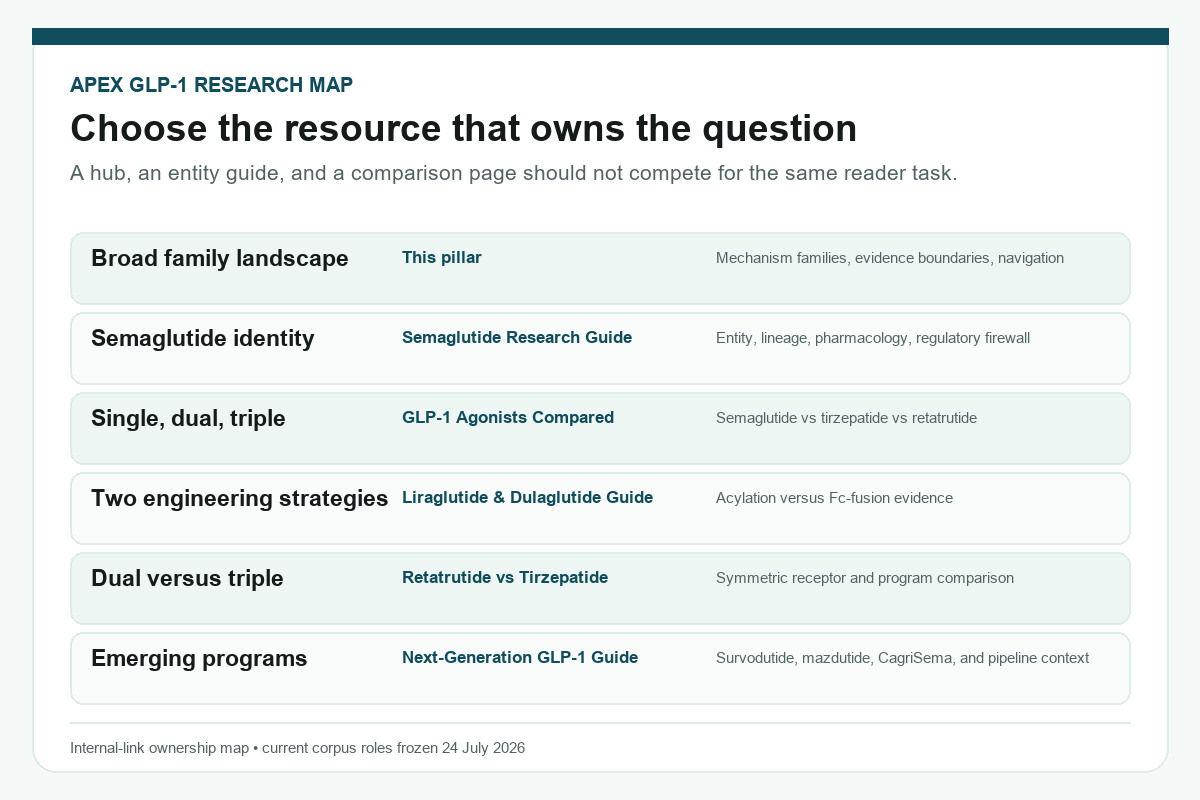
Task: Select the 'Dual versus triple' row title
Action: (x=187, y=579)
